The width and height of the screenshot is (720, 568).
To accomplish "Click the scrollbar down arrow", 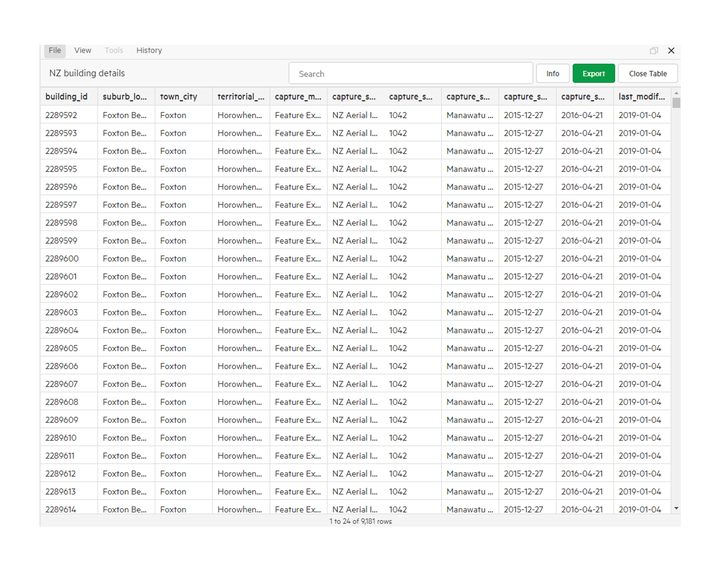I will (x=676, y=508).
